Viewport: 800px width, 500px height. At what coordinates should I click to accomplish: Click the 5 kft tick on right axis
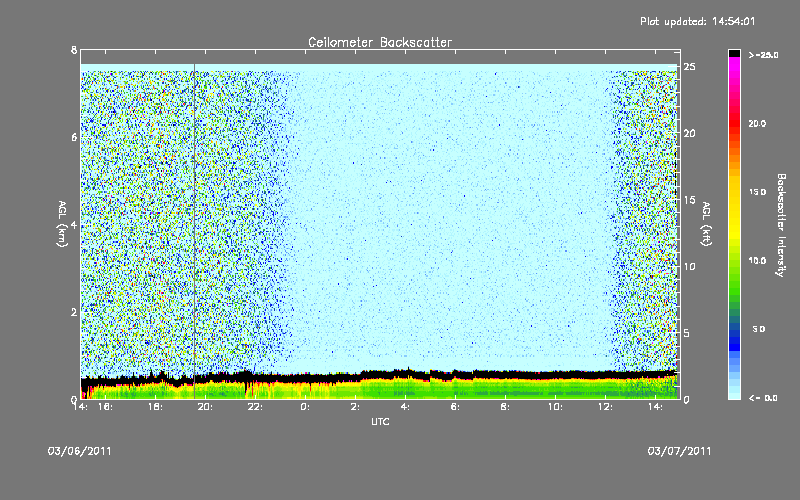[687, 333]
